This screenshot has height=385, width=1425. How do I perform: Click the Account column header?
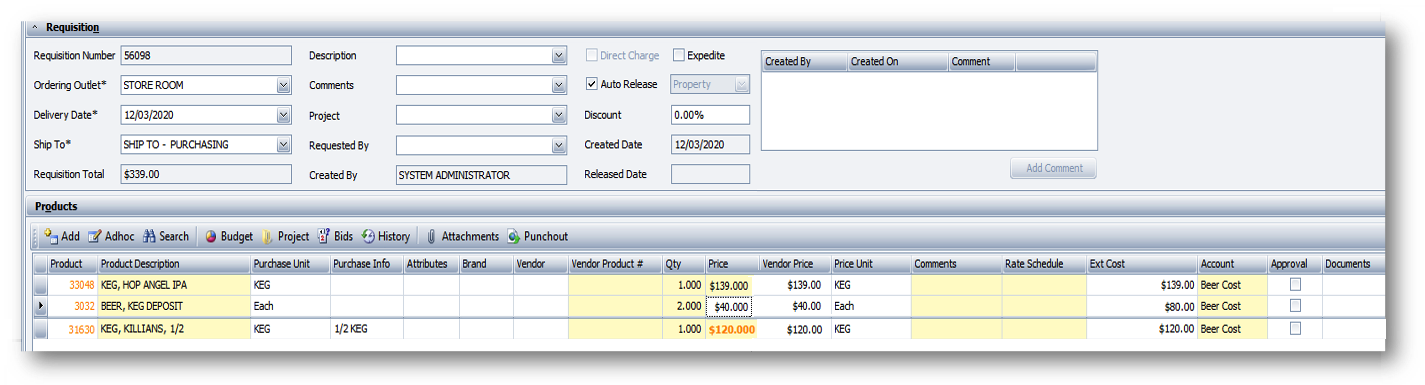(x=1232, y=264)
